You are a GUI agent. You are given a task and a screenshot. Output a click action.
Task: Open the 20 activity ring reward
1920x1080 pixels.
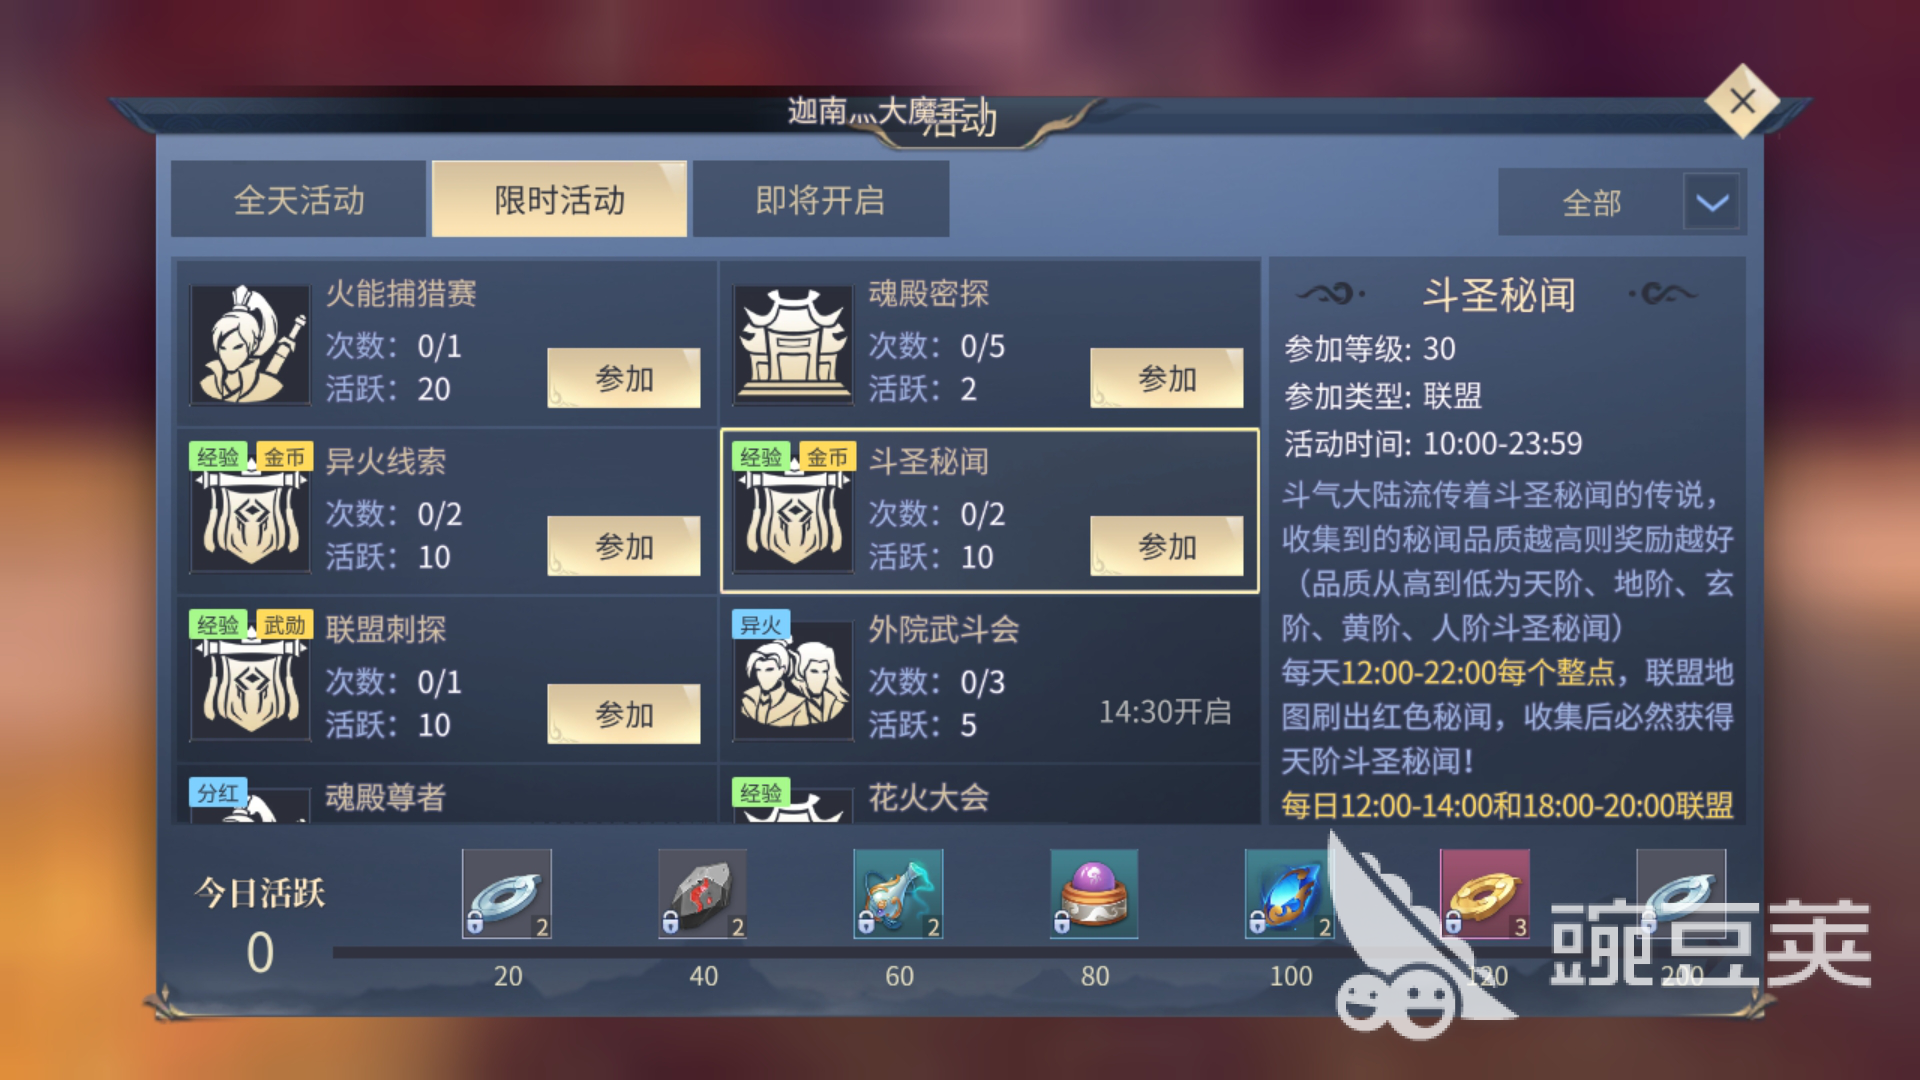point(507,893)
